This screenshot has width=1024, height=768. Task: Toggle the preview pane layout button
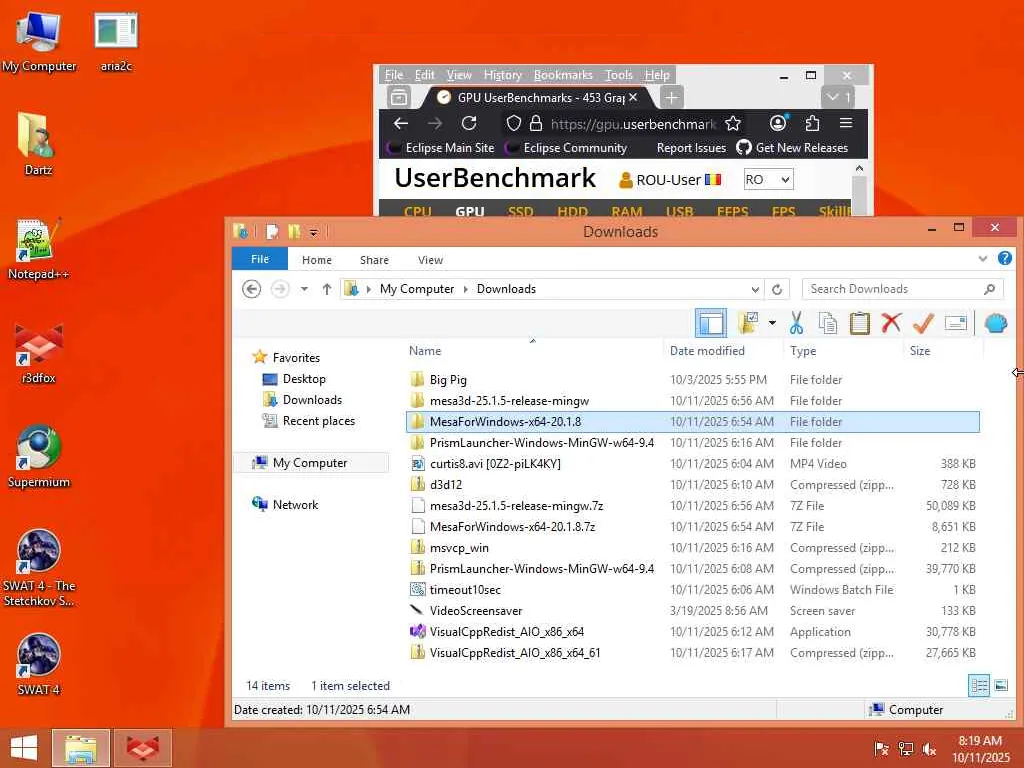pos(711,323)
